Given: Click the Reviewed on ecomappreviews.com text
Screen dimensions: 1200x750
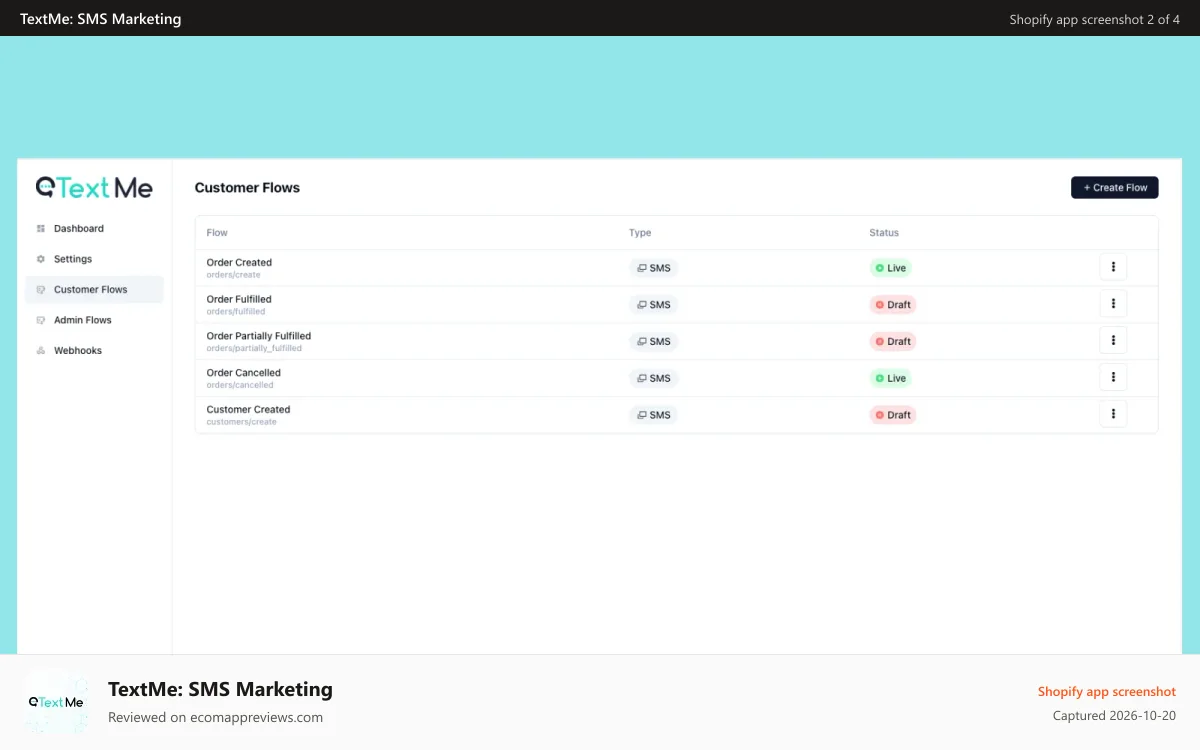Looking at the screenshot, I should 215,717.
